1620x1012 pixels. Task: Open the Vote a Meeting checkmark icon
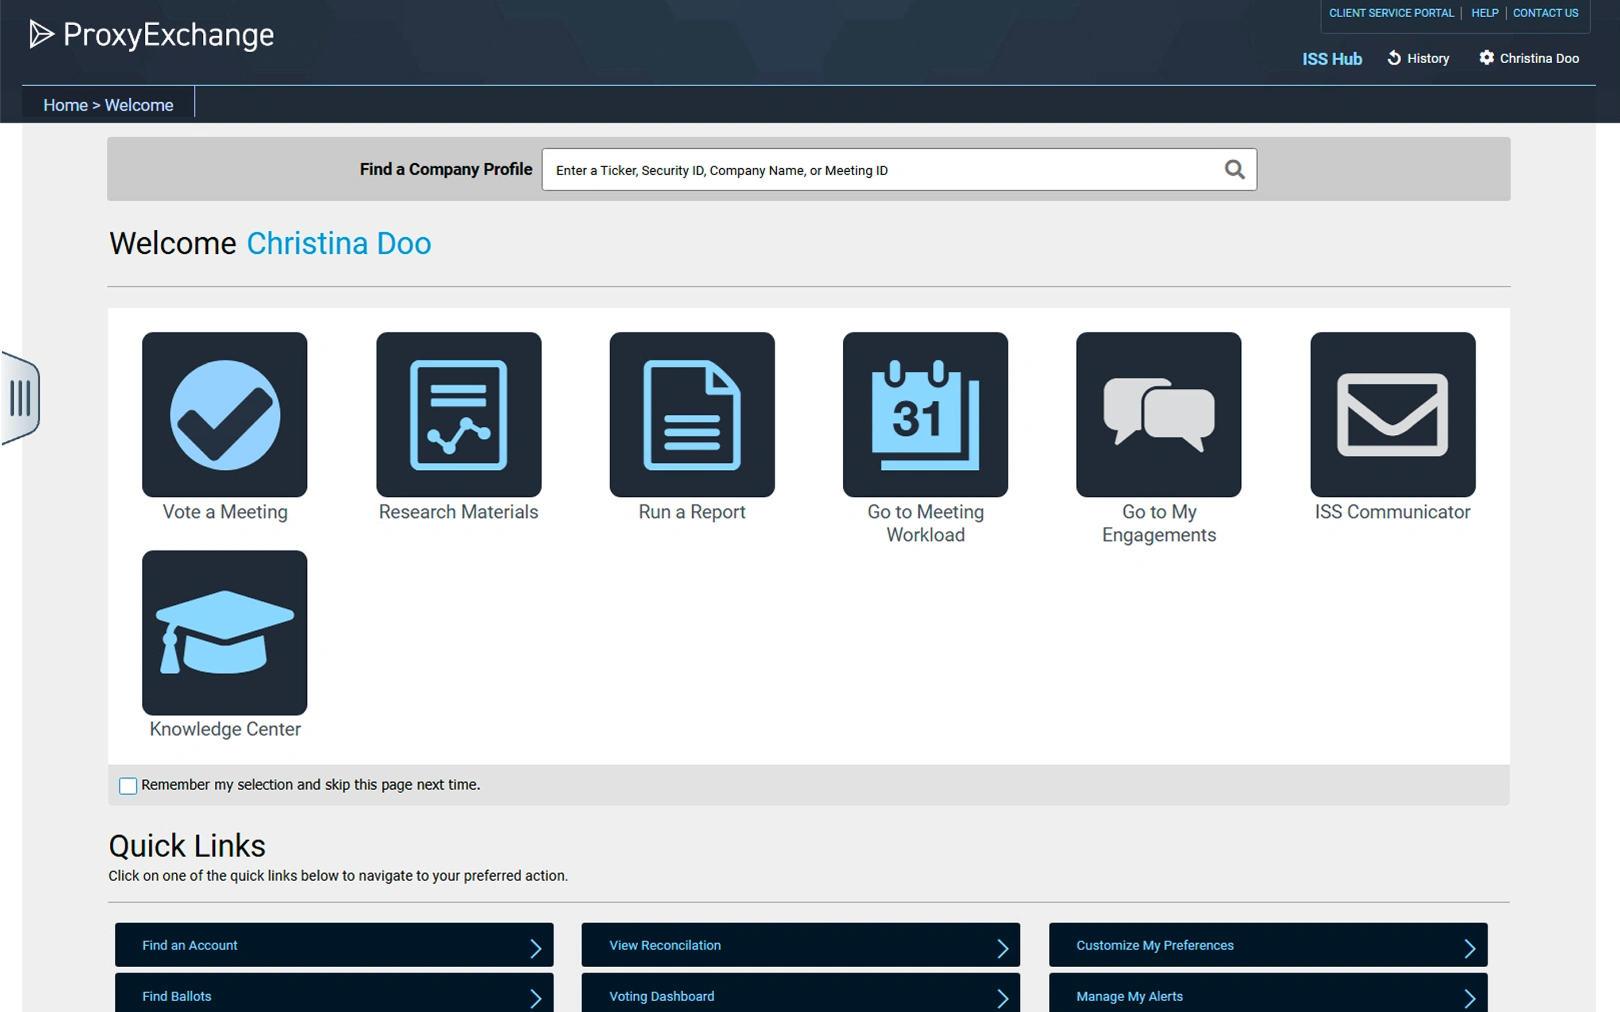225,414
